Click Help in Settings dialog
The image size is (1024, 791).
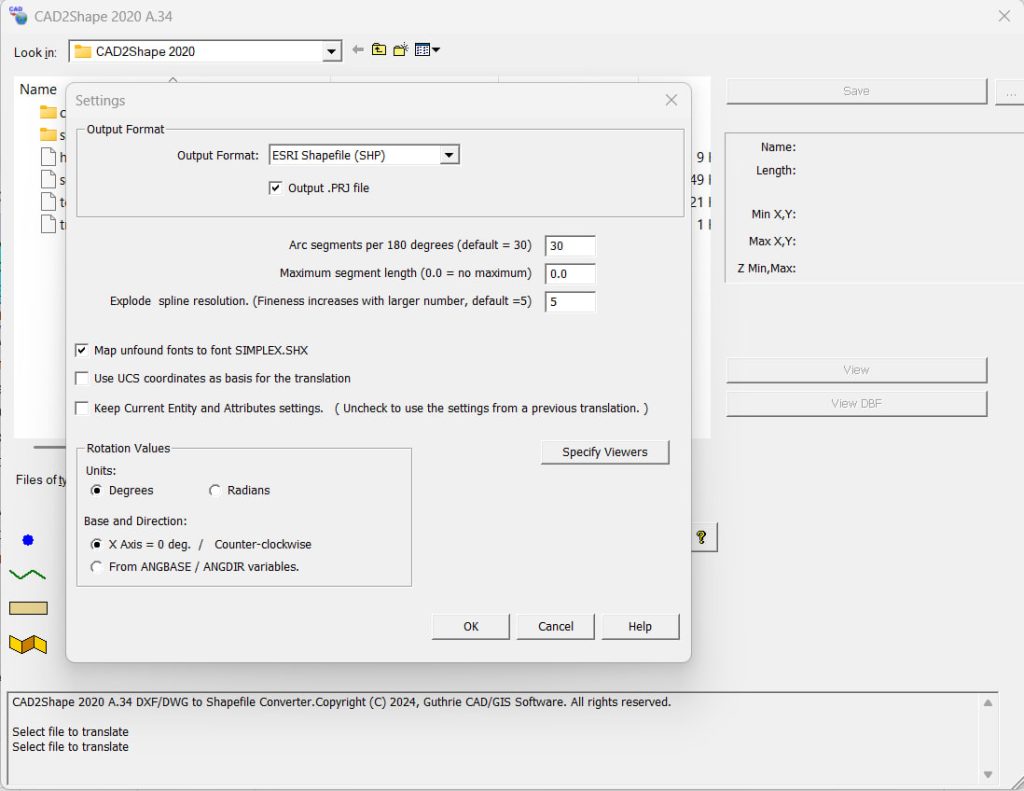click(640, 626)
